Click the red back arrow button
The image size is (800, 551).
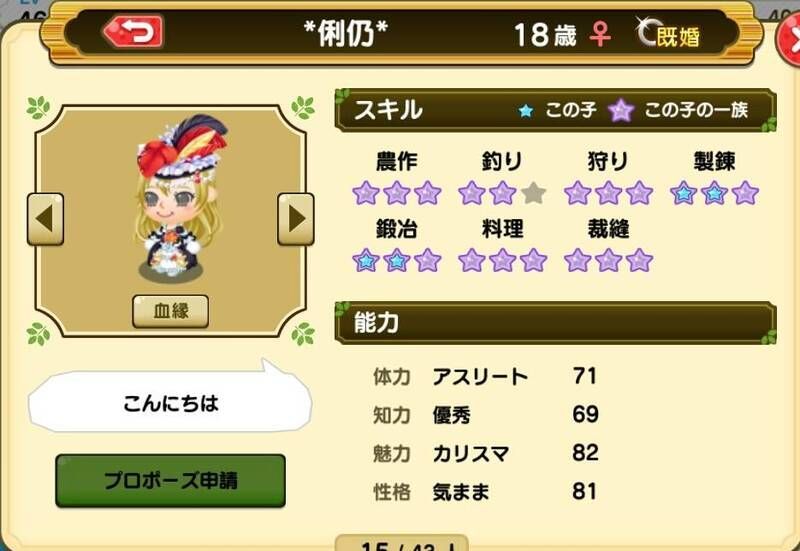133,32
